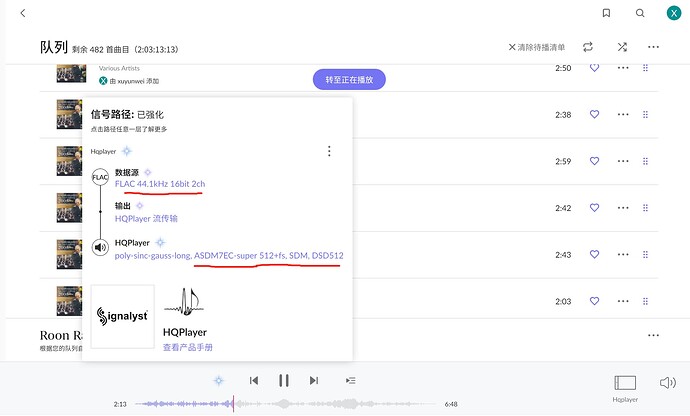Open search with the magnifier icon
690x416 pixels.
coord(640,13)
